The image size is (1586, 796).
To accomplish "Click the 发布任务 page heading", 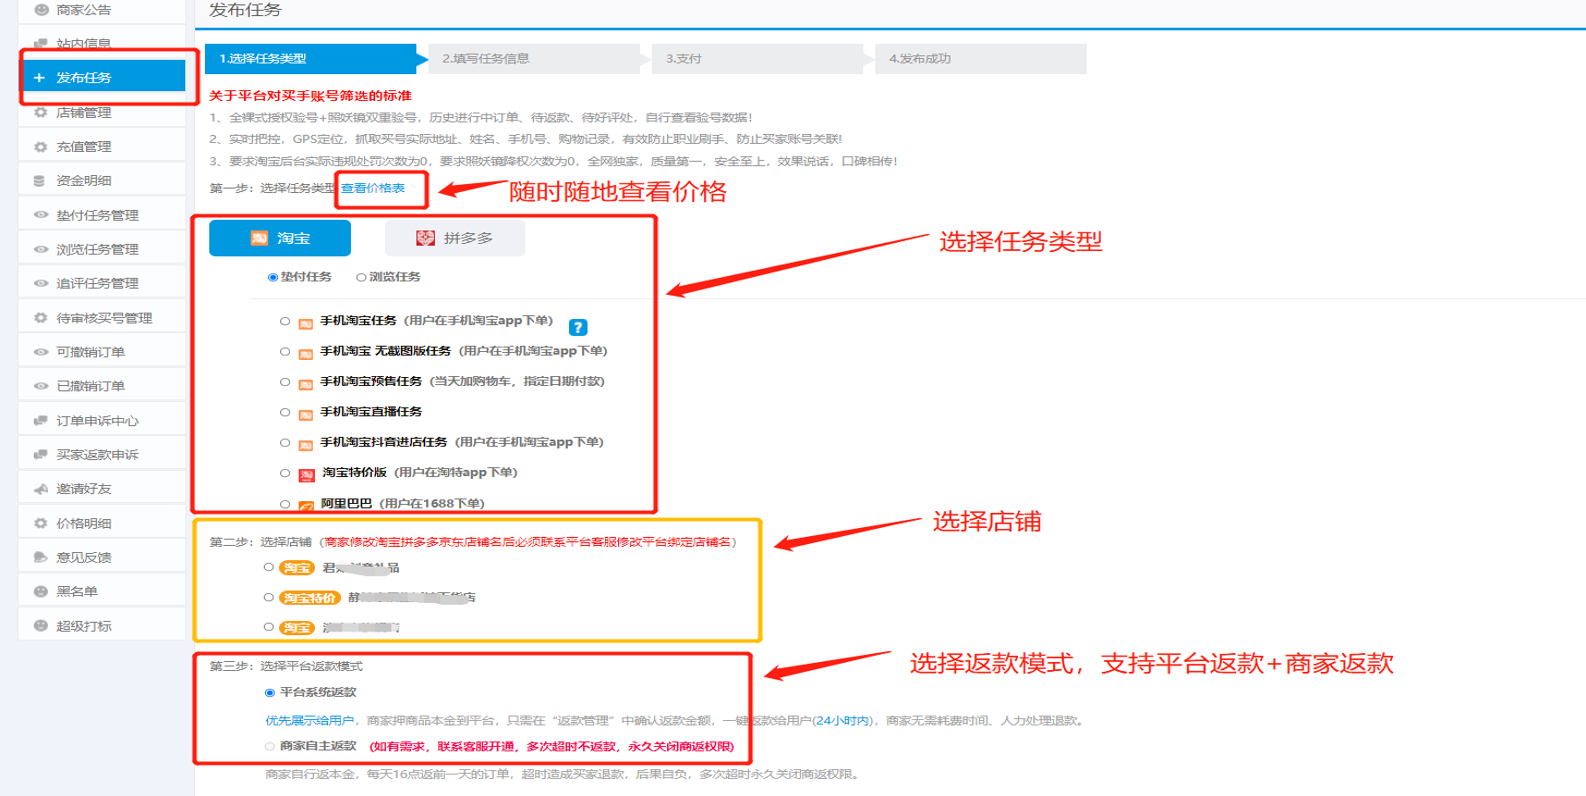I will point(245,10).
